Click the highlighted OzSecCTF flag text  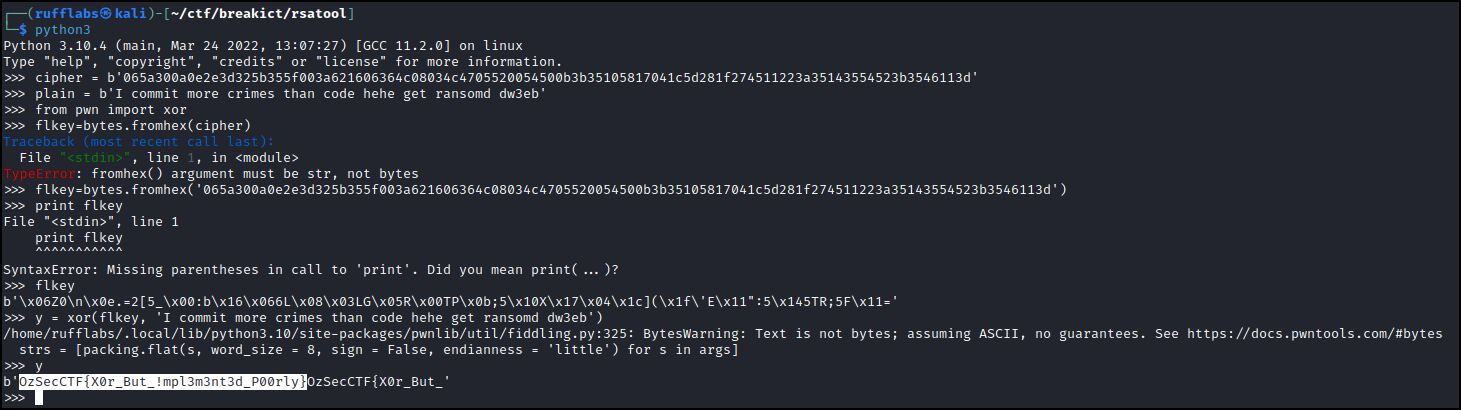162,382
